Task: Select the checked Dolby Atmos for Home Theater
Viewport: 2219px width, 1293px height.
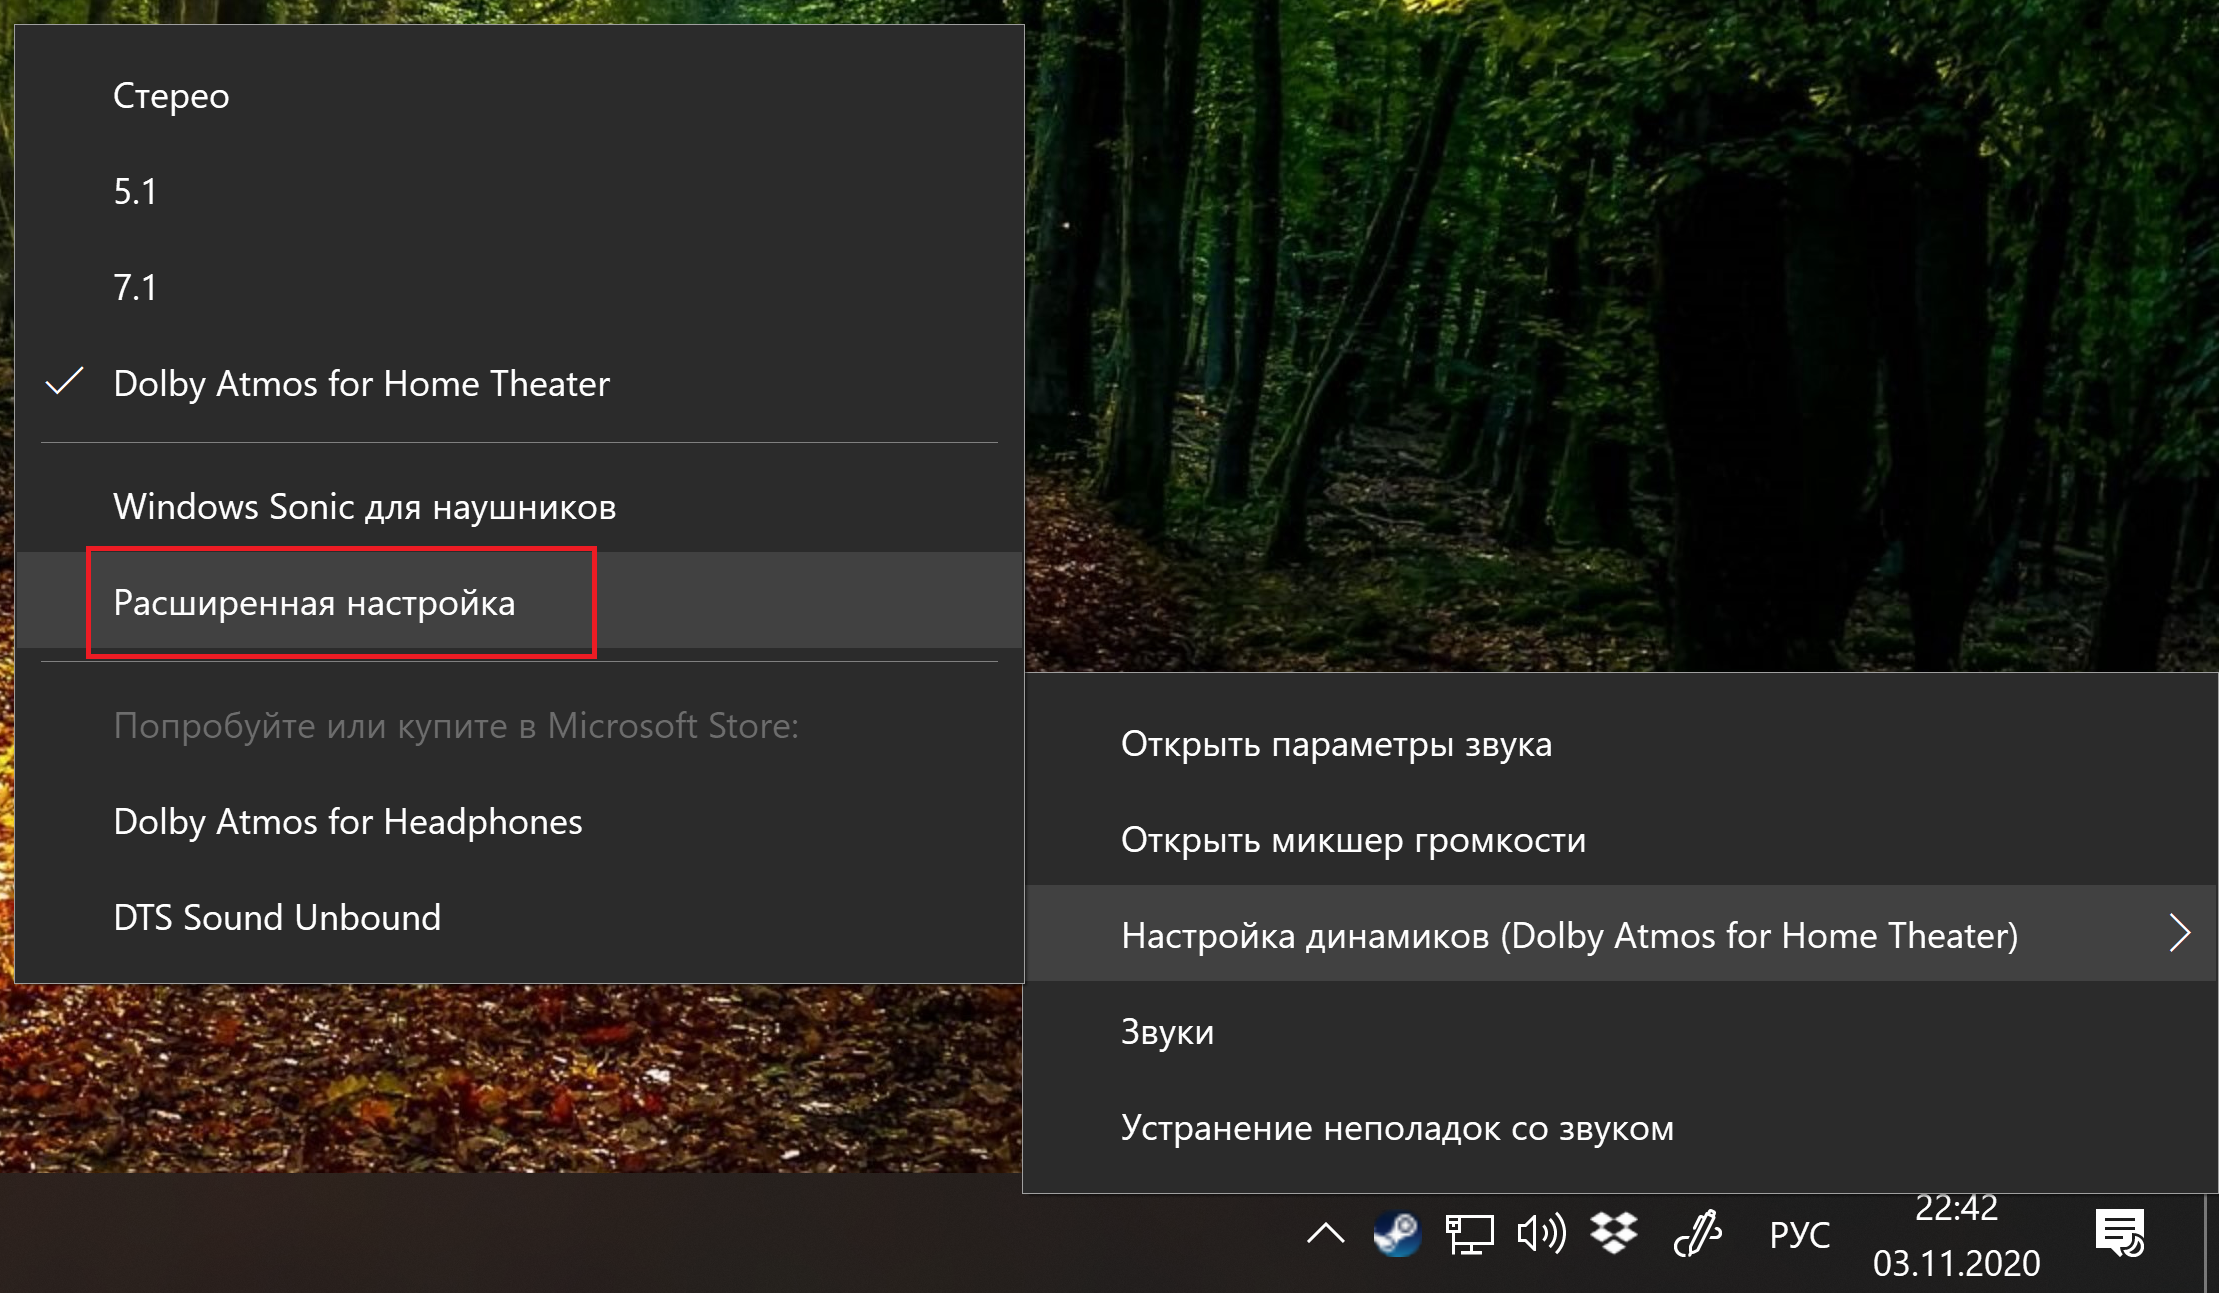Action: tap(361, 384)
